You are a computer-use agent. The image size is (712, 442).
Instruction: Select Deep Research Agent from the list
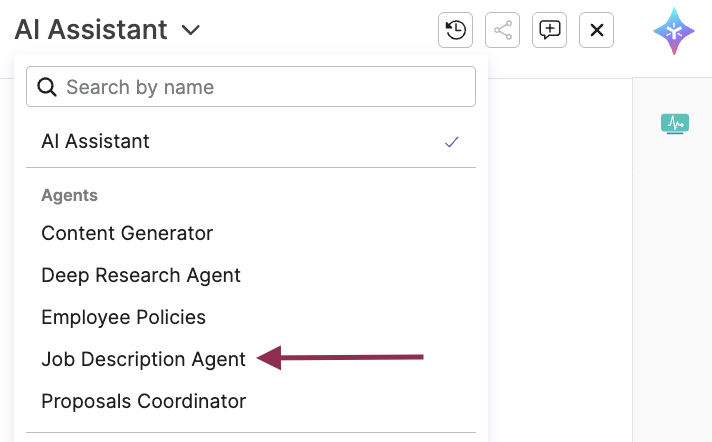141,275
